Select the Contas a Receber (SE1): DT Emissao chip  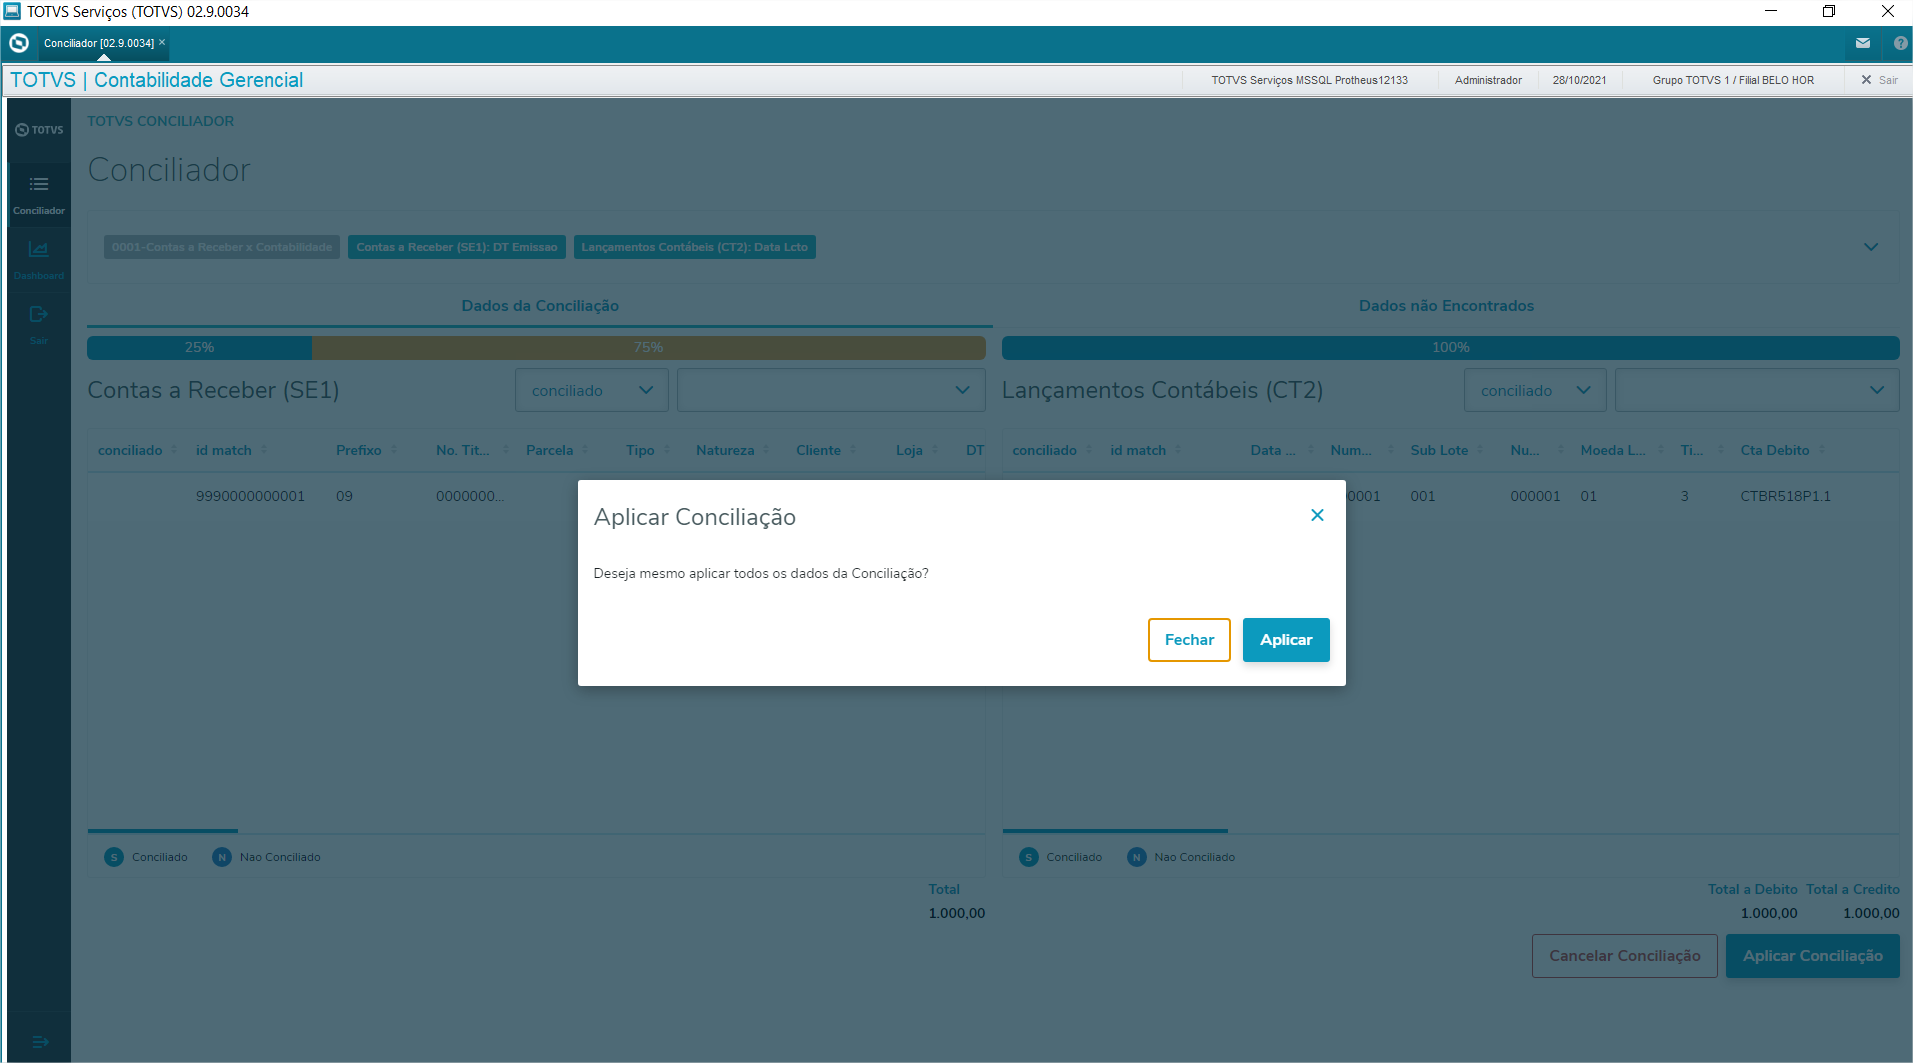click(457, 247)
